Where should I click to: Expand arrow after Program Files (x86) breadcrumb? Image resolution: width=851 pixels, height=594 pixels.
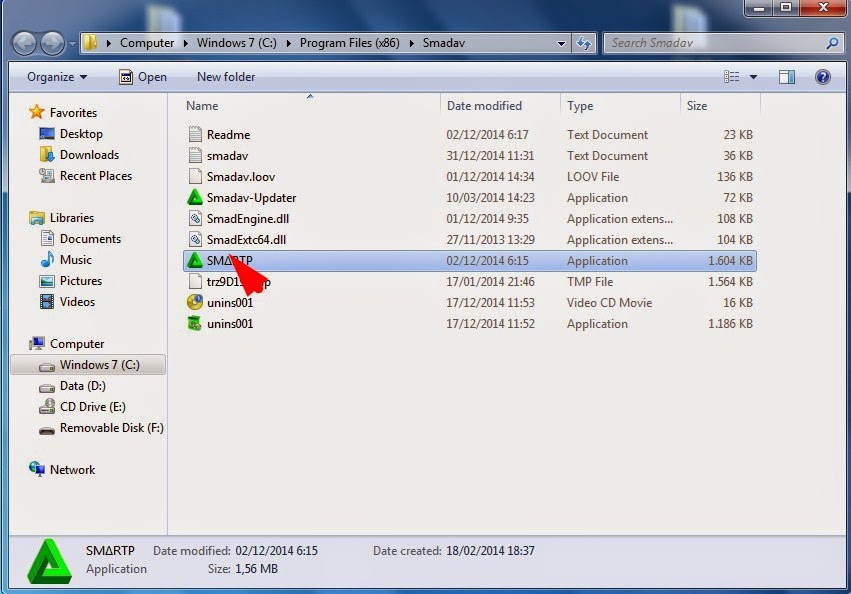click(411, 43)
